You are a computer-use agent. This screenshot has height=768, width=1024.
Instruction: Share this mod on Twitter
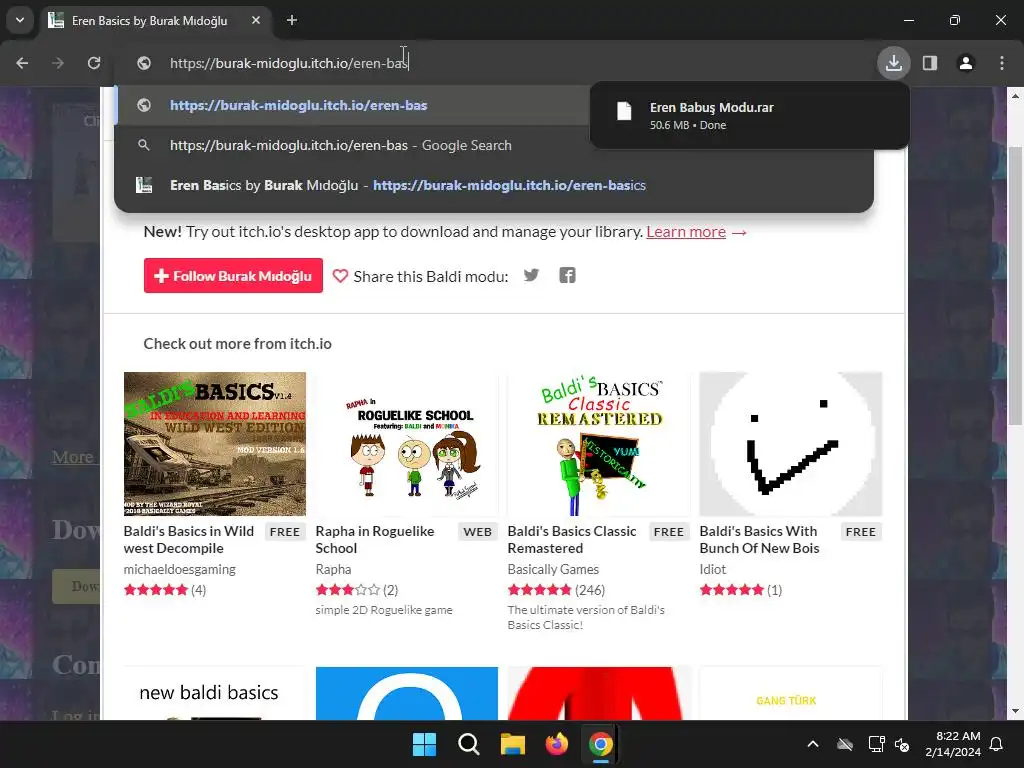click(x=532, y=275)
